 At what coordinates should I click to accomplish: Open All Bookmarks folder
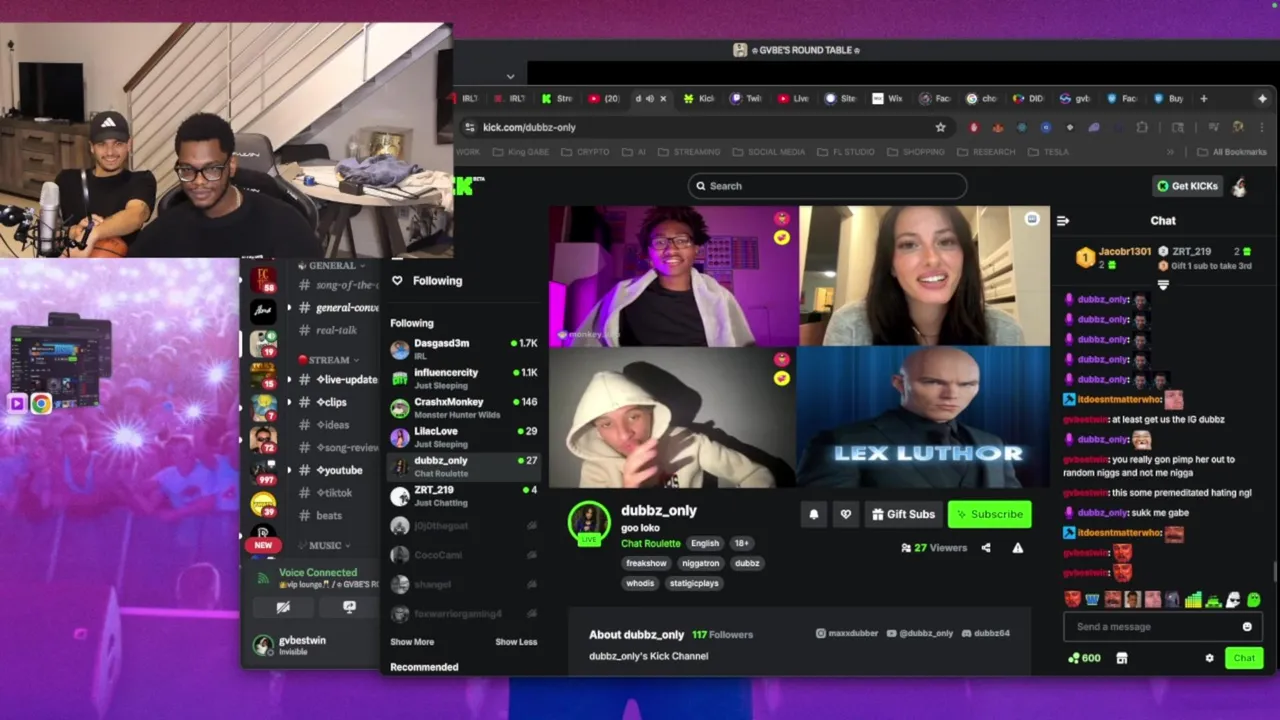tap(1233, 152)
